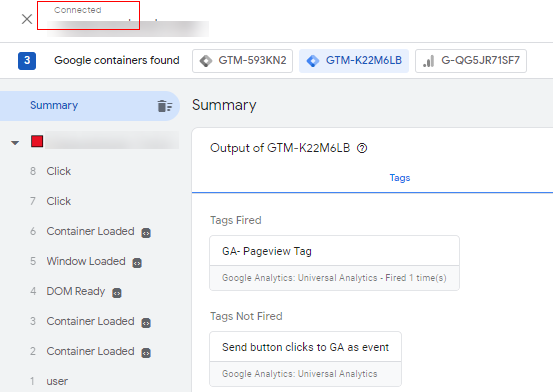The image size is (553, 392).
Task: Click the Output of GTM-K22M6LB heading
Action: pos(280,148)
